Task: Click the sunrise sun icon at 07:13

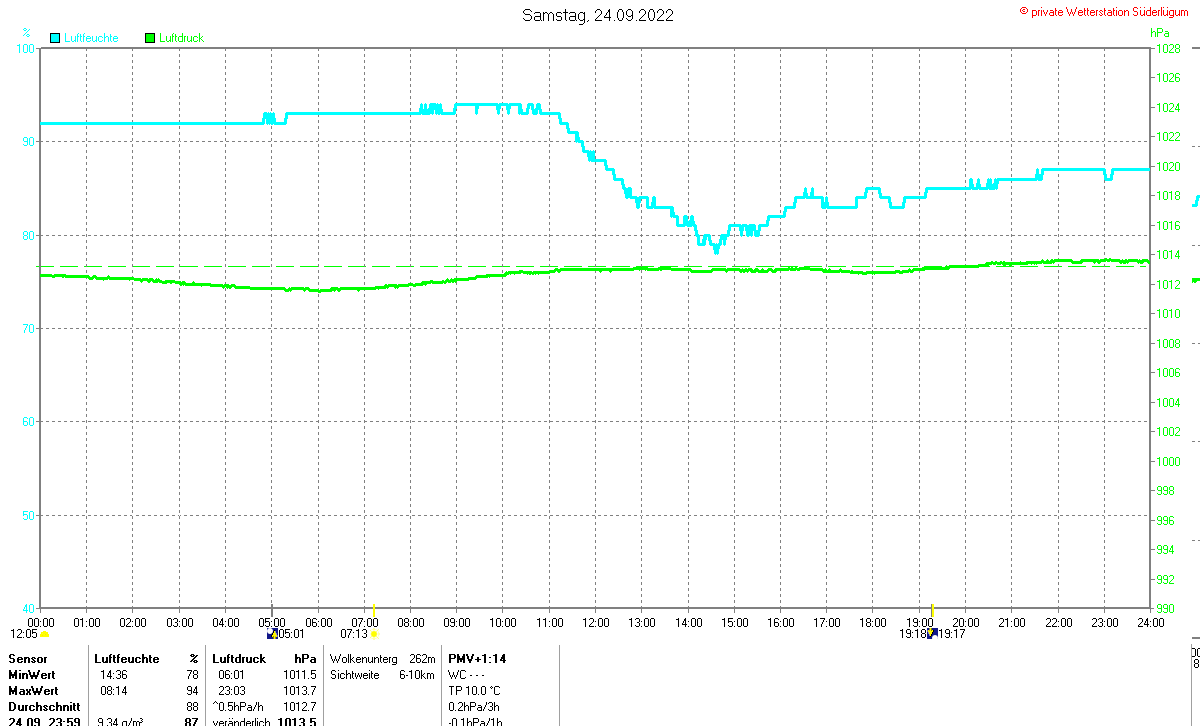Action: (374, 633)
